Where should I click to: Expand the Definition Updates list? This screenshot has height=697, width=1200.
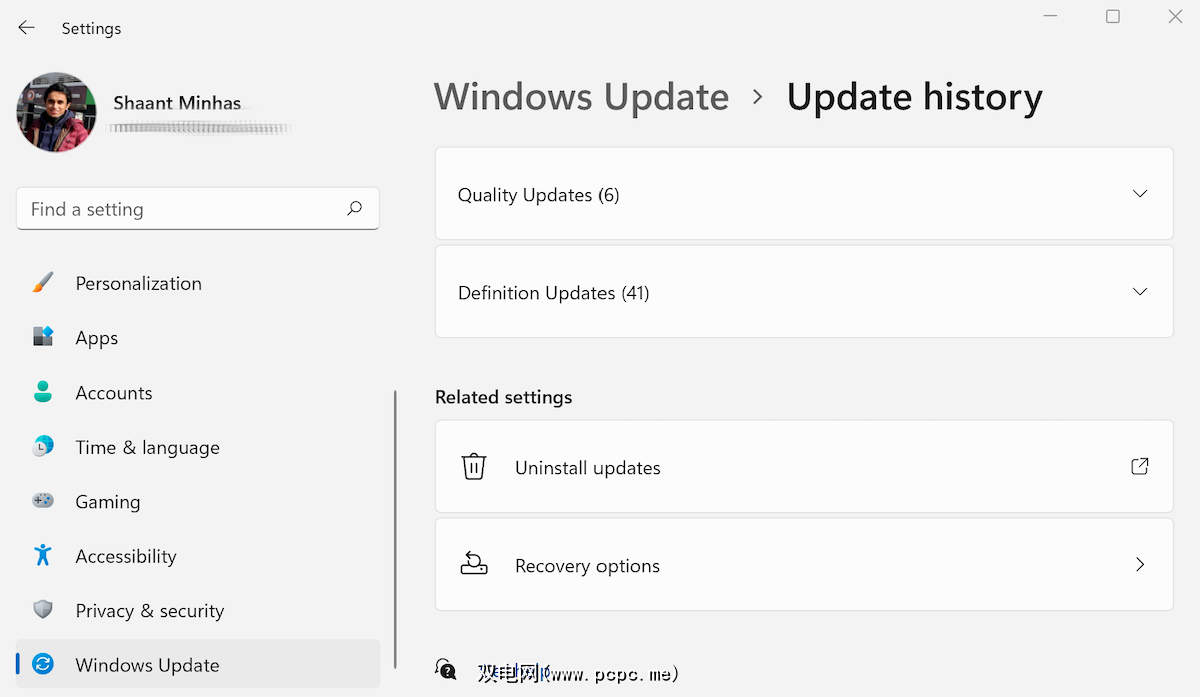[1139, 291]
